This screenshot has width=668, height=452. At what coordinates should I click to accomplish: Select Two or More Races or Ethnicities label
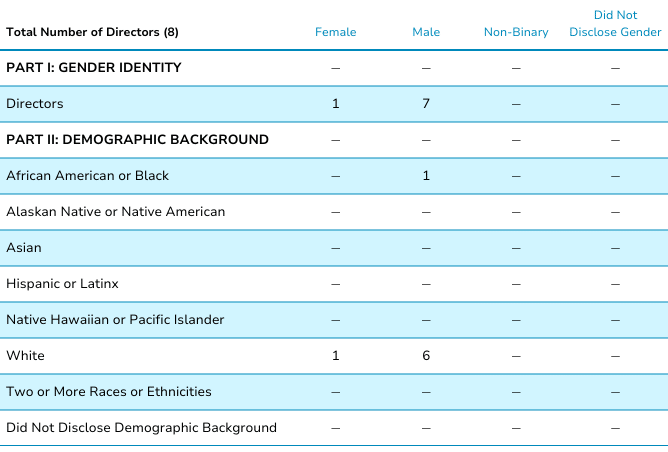point(109,392)
